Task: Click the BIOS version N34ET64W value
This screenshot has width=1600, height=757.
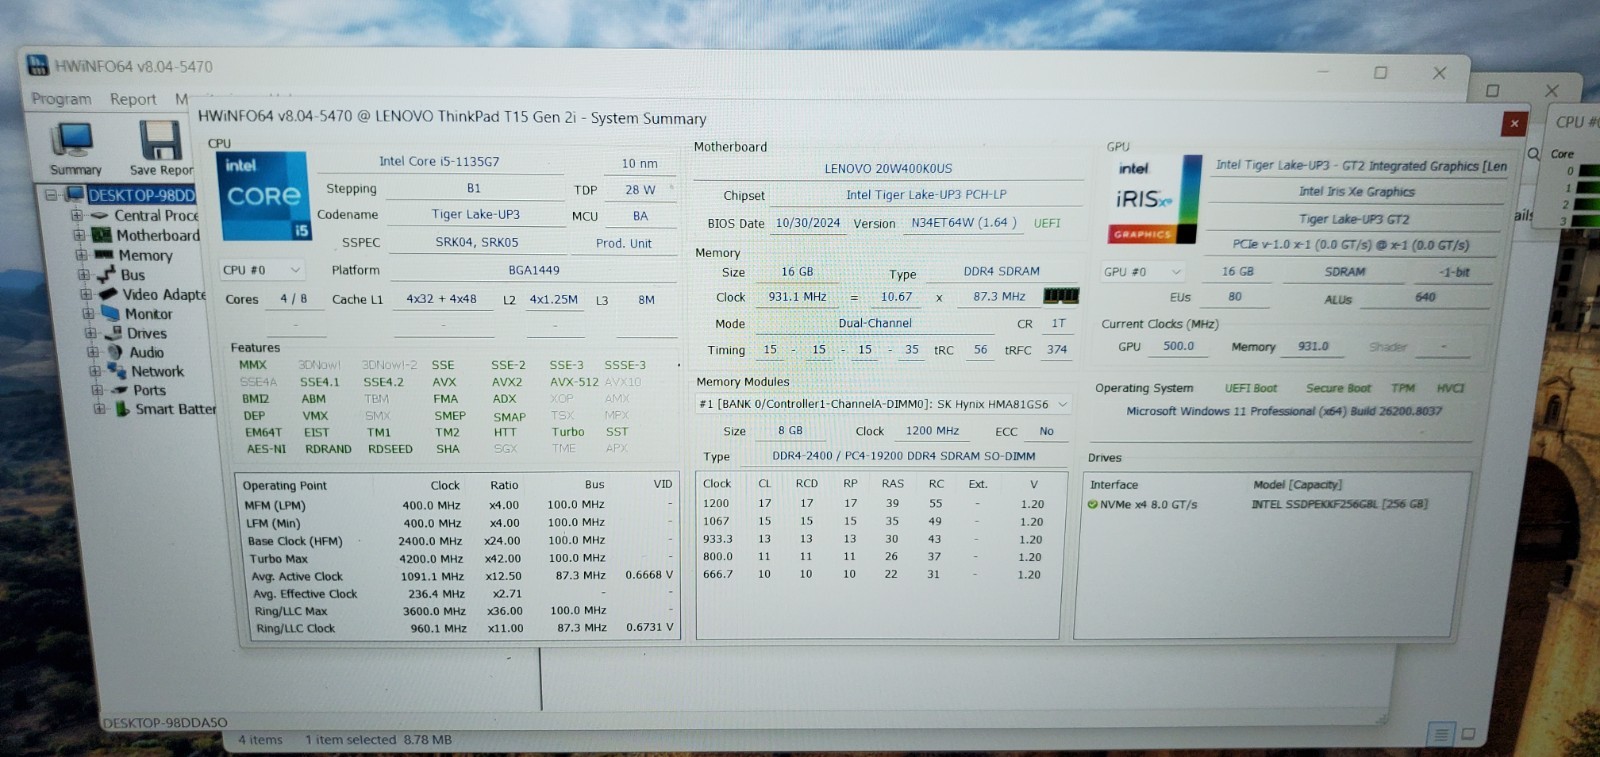Action: 963,222
